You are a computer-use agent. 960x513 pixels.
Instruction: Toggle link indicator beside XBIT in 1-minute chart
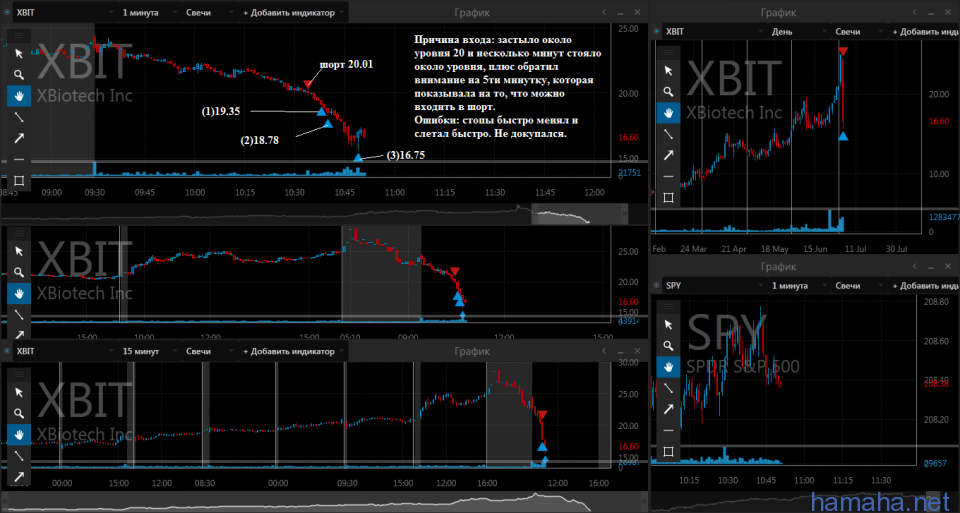[x=7, y=12]
